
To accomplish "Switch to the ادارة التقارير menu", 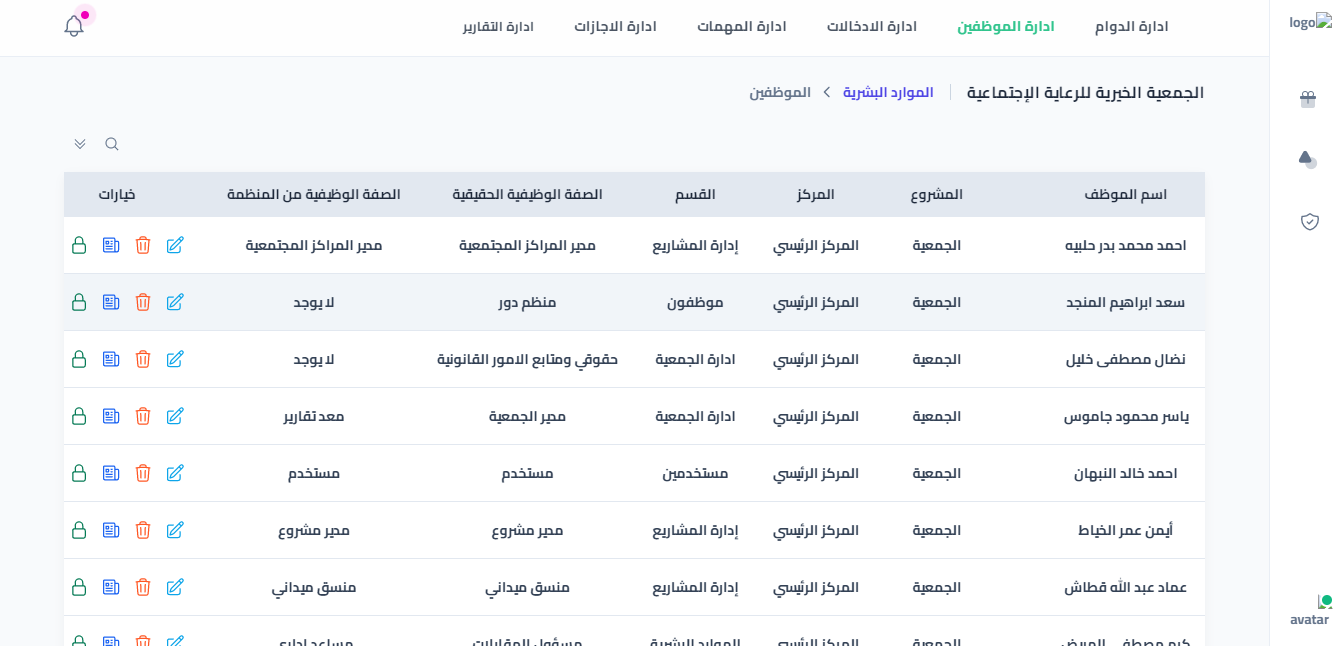I will click(x=498, y=27).
